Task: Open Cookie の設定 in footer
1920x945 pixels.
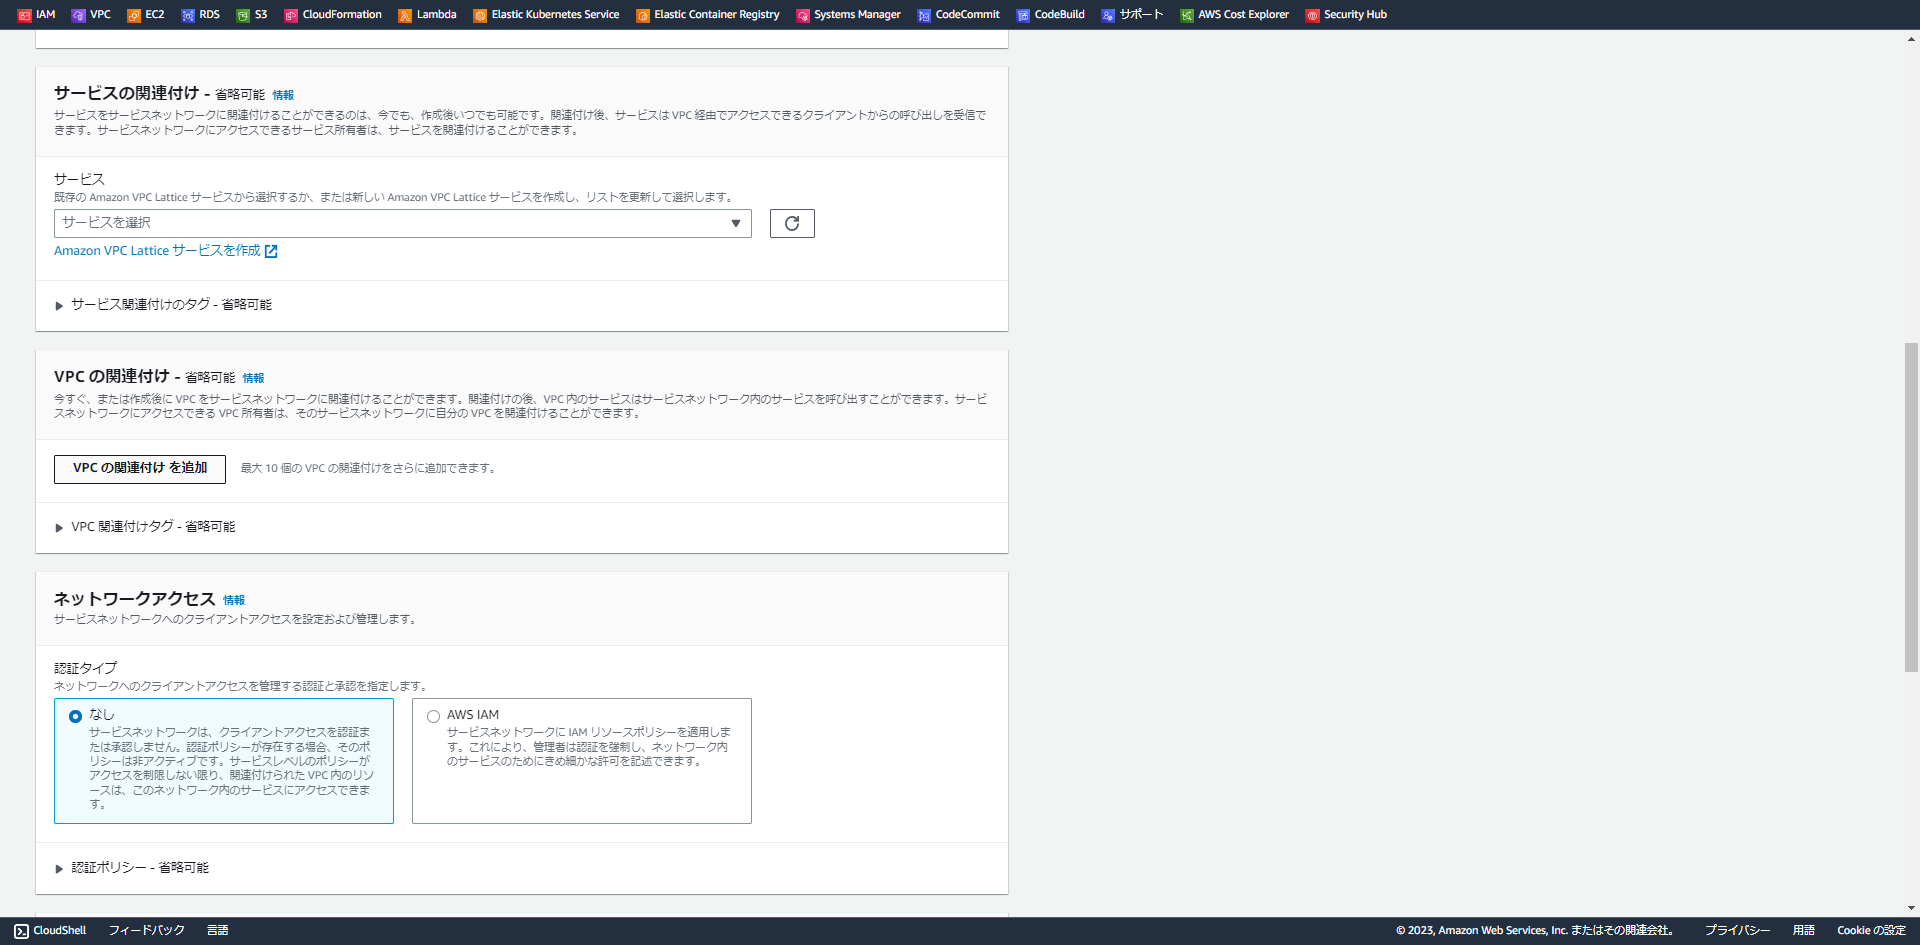Action: (1871, 931)
